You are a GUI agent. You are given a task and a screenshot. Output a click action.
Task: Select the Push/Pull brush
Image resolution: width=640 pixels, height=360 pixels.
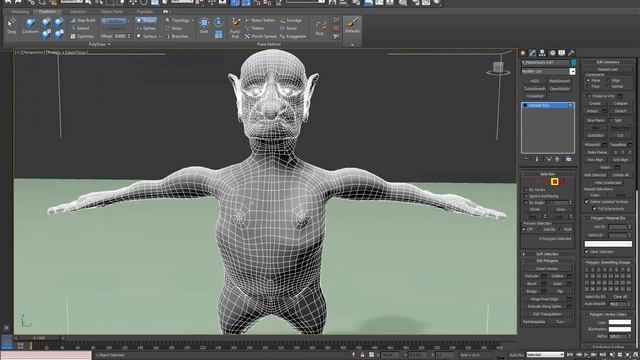click(x=235, y=28)
